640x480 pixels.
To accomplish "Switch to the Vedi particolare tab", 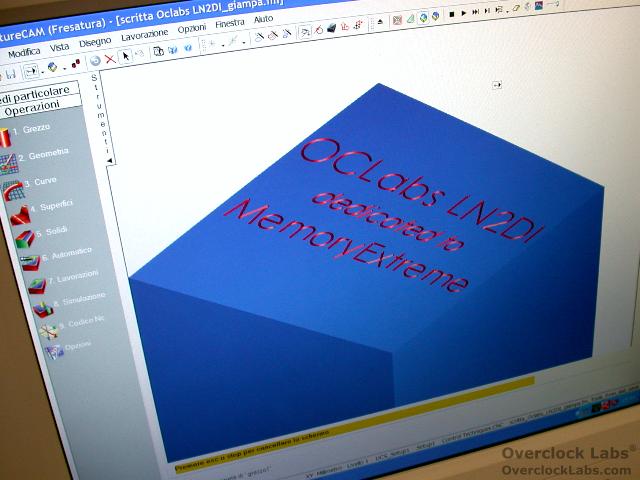I will (34, 94).
